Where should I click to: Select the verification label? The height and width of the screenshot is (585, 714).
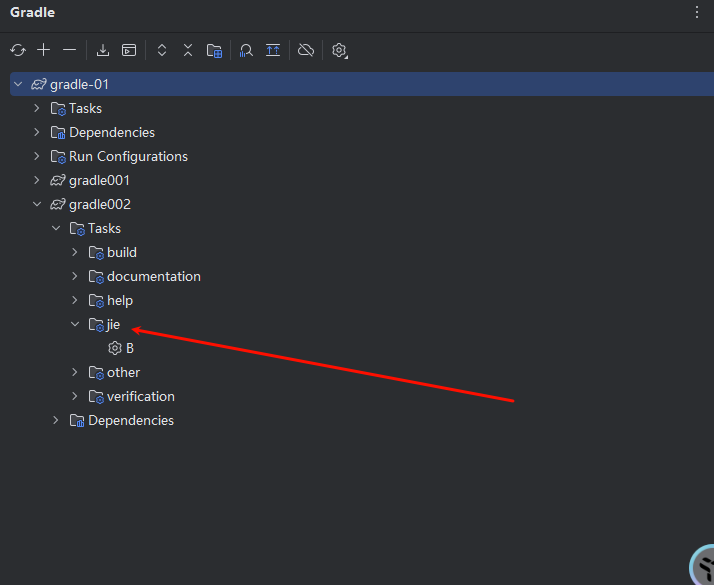pyautogui.click(x=141, y=397)
